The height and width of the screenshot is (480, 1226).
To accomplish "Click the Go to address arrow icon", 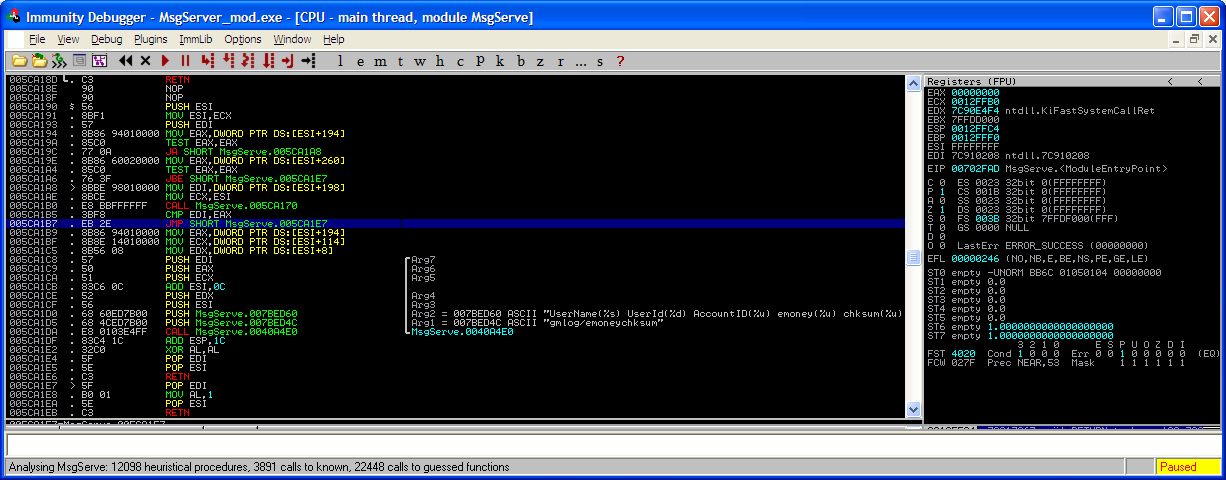I will coord(308,61).
